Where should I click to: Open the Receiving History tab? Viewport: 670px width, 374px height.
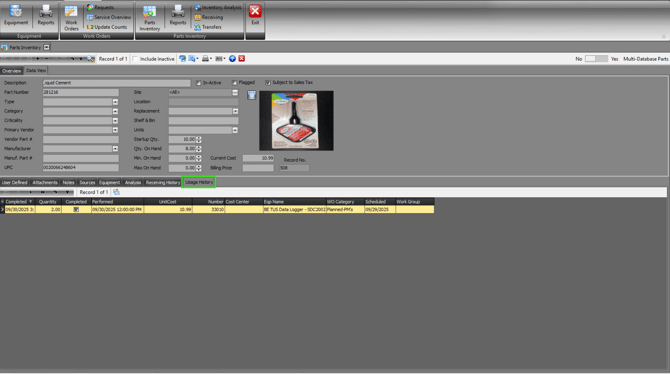tap(163, 183)
